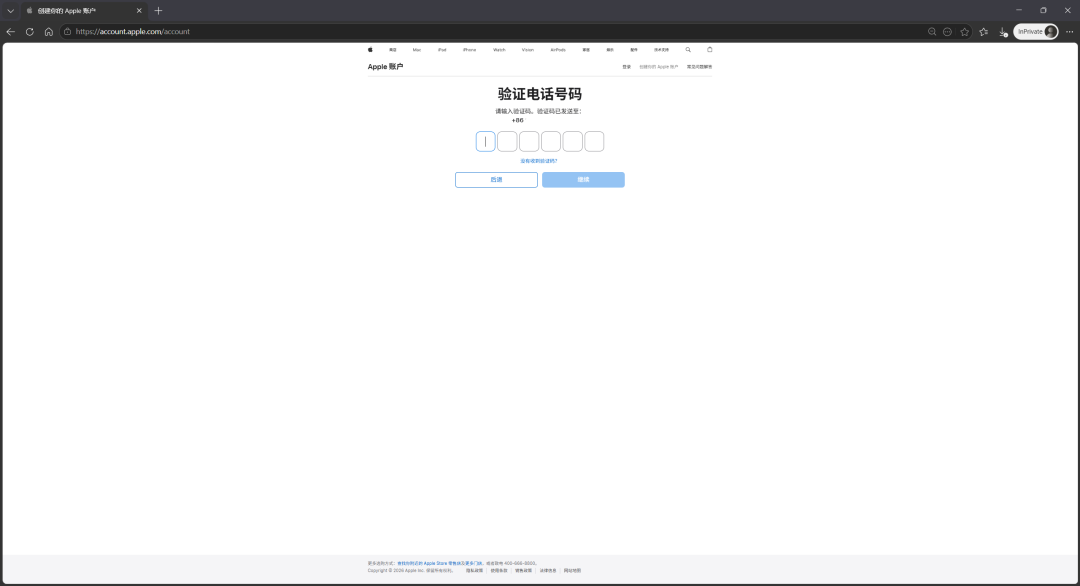This screenshot has width=1080, height=586.
Task: Click the Apple logo in the navigation bar
Action: pyautogui.click(x=370, y=49)
